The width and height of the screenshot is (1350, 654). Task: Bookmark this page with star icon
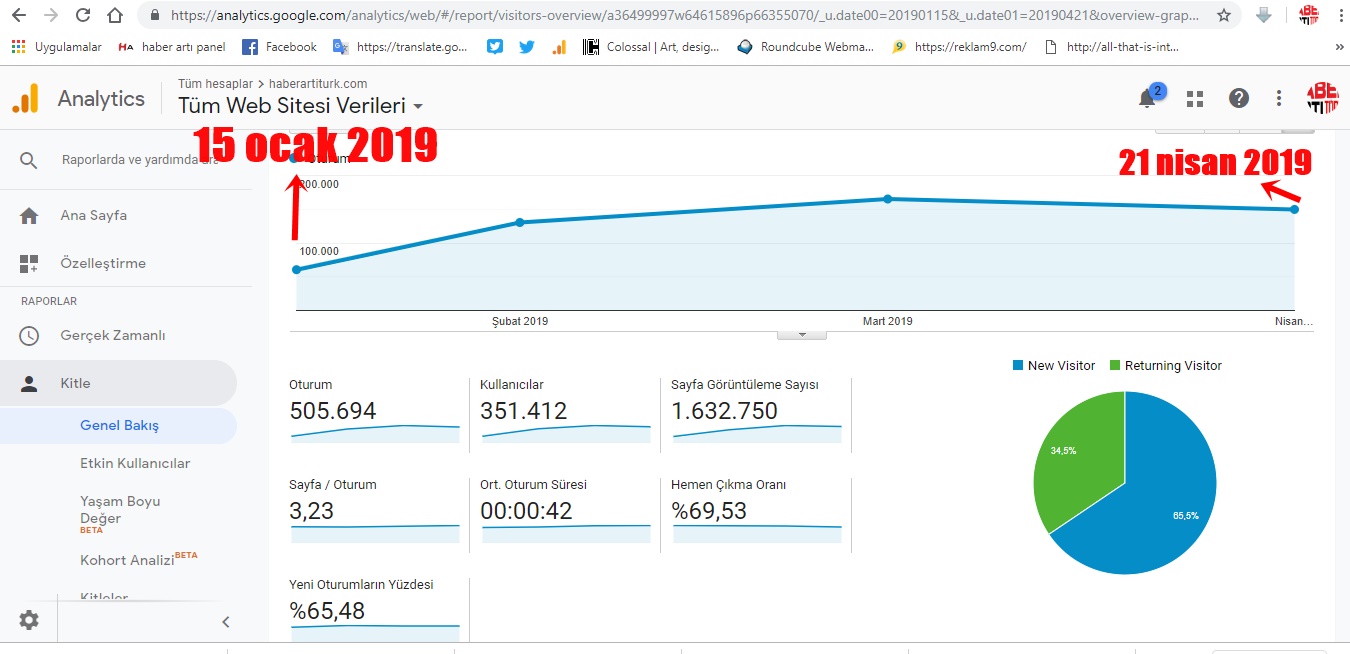[x=1224, y=15]
